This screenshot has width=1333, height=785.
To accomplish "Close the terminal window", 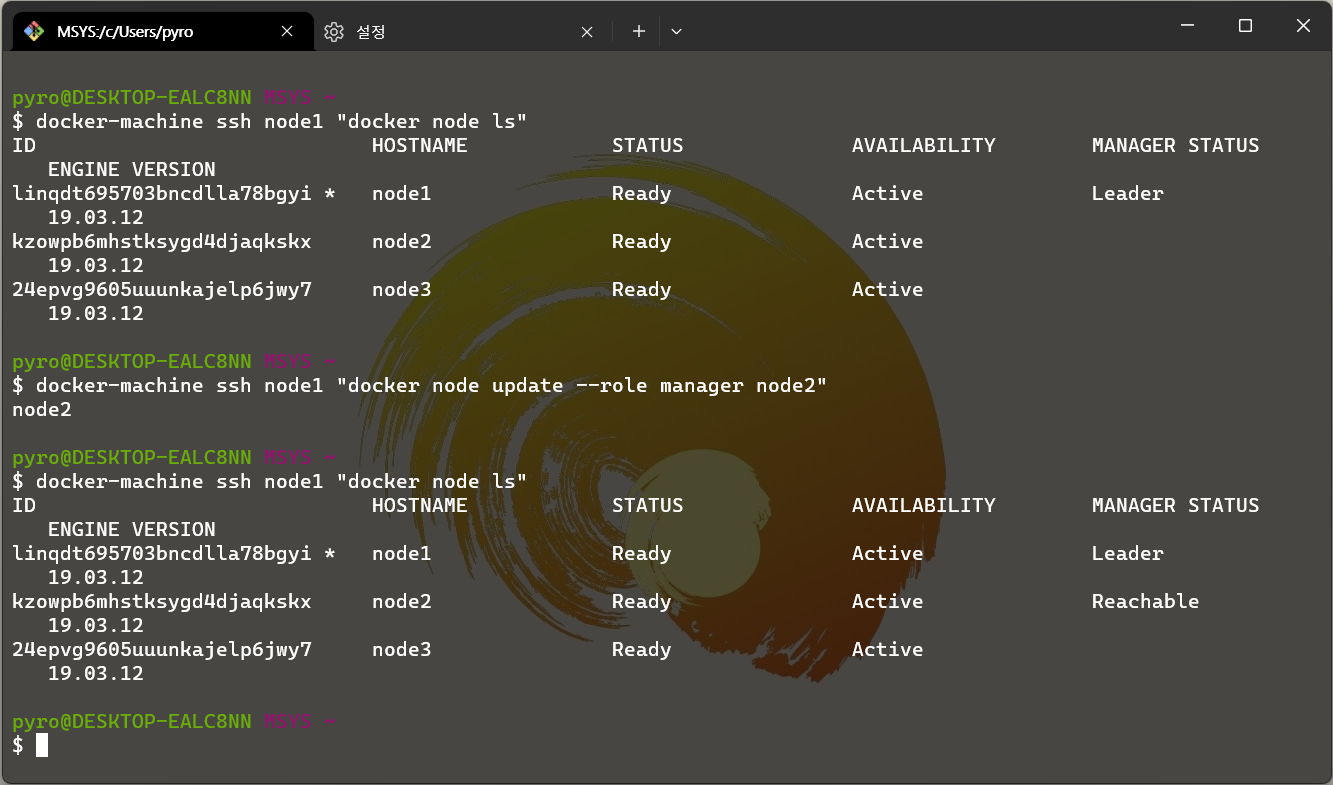I will (x=1303, y=26).
